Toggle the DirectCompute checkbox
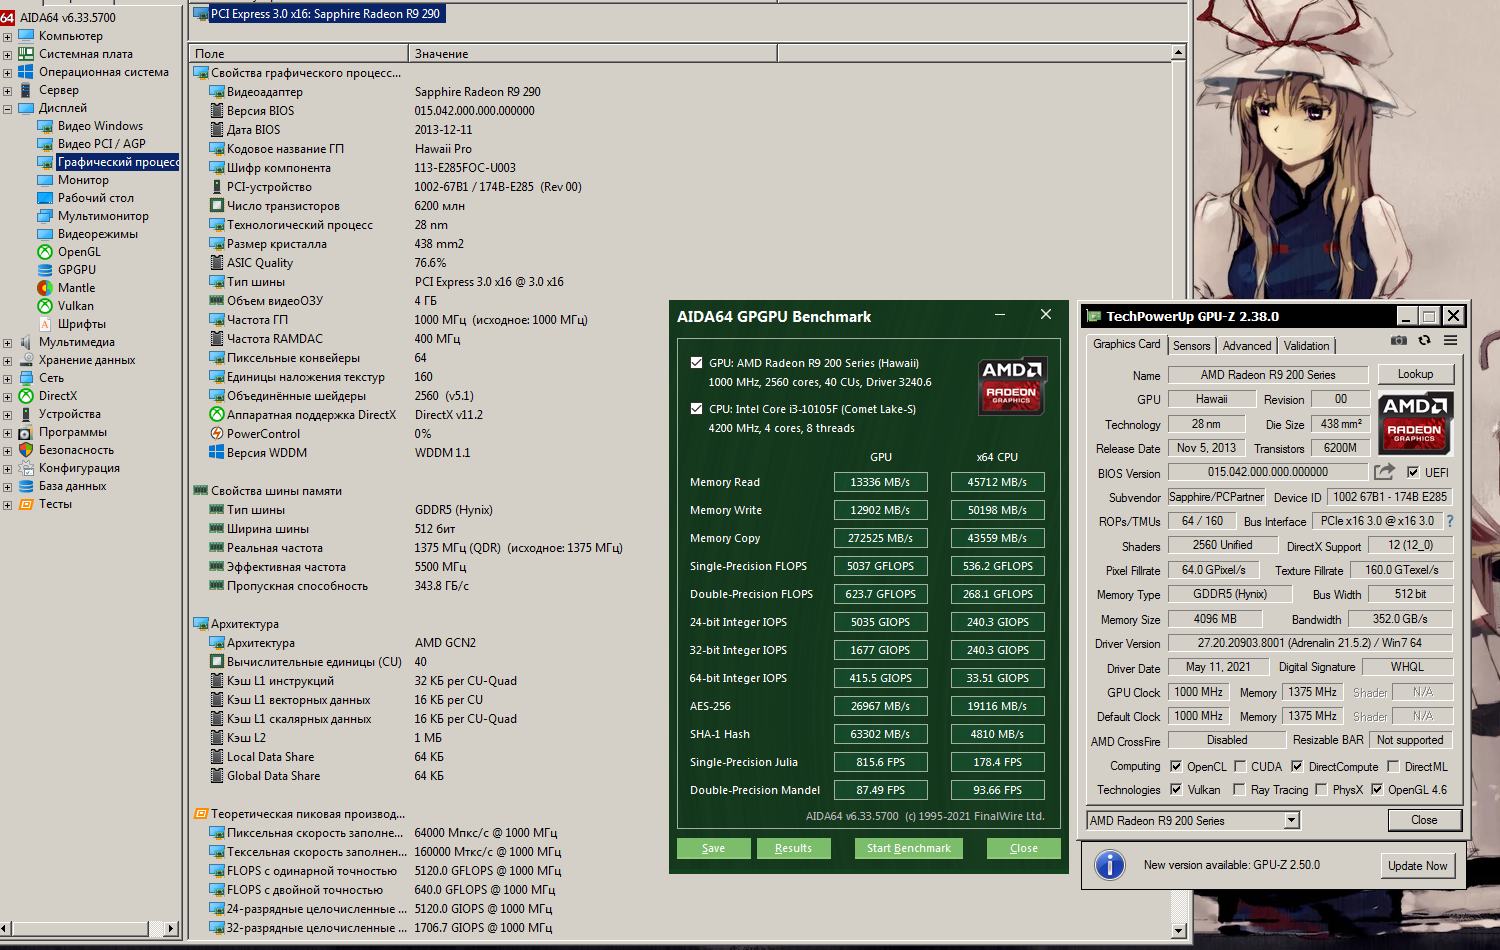Screen dimensions: 1500x950 pyautogui.click(x=1297, y=767)
